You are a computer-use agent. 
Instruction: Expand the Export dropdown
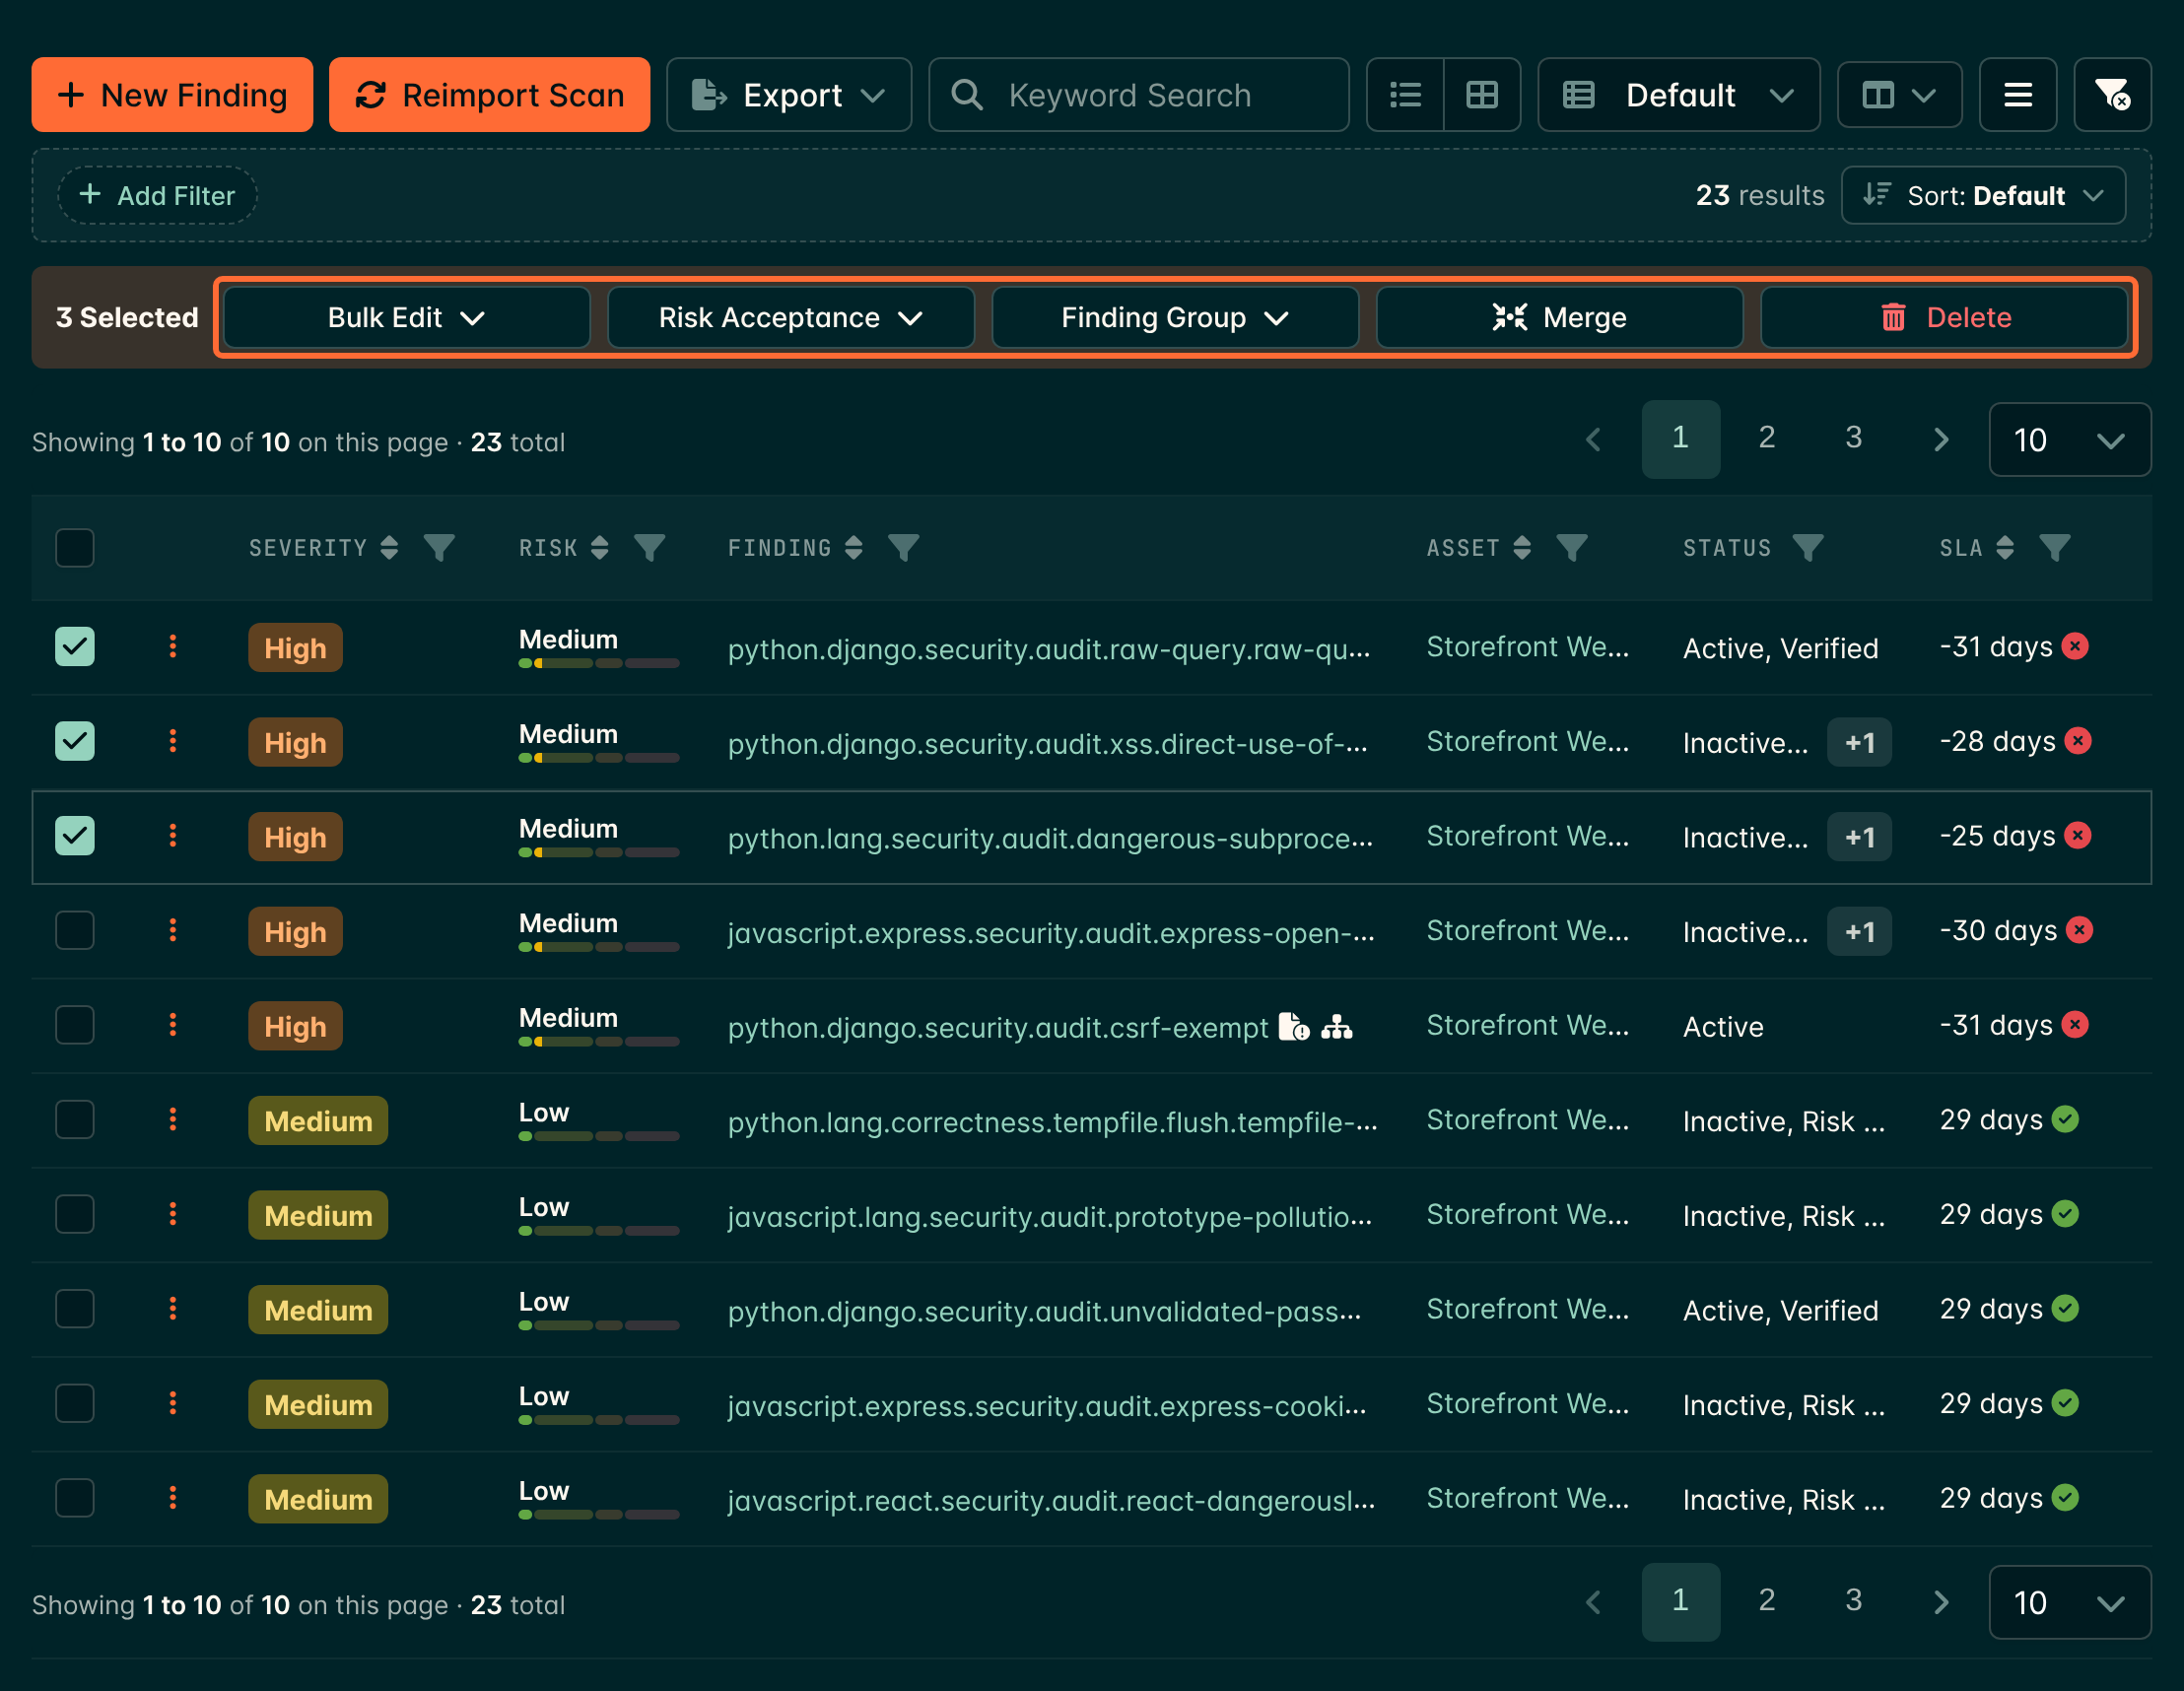click(789, 95)
